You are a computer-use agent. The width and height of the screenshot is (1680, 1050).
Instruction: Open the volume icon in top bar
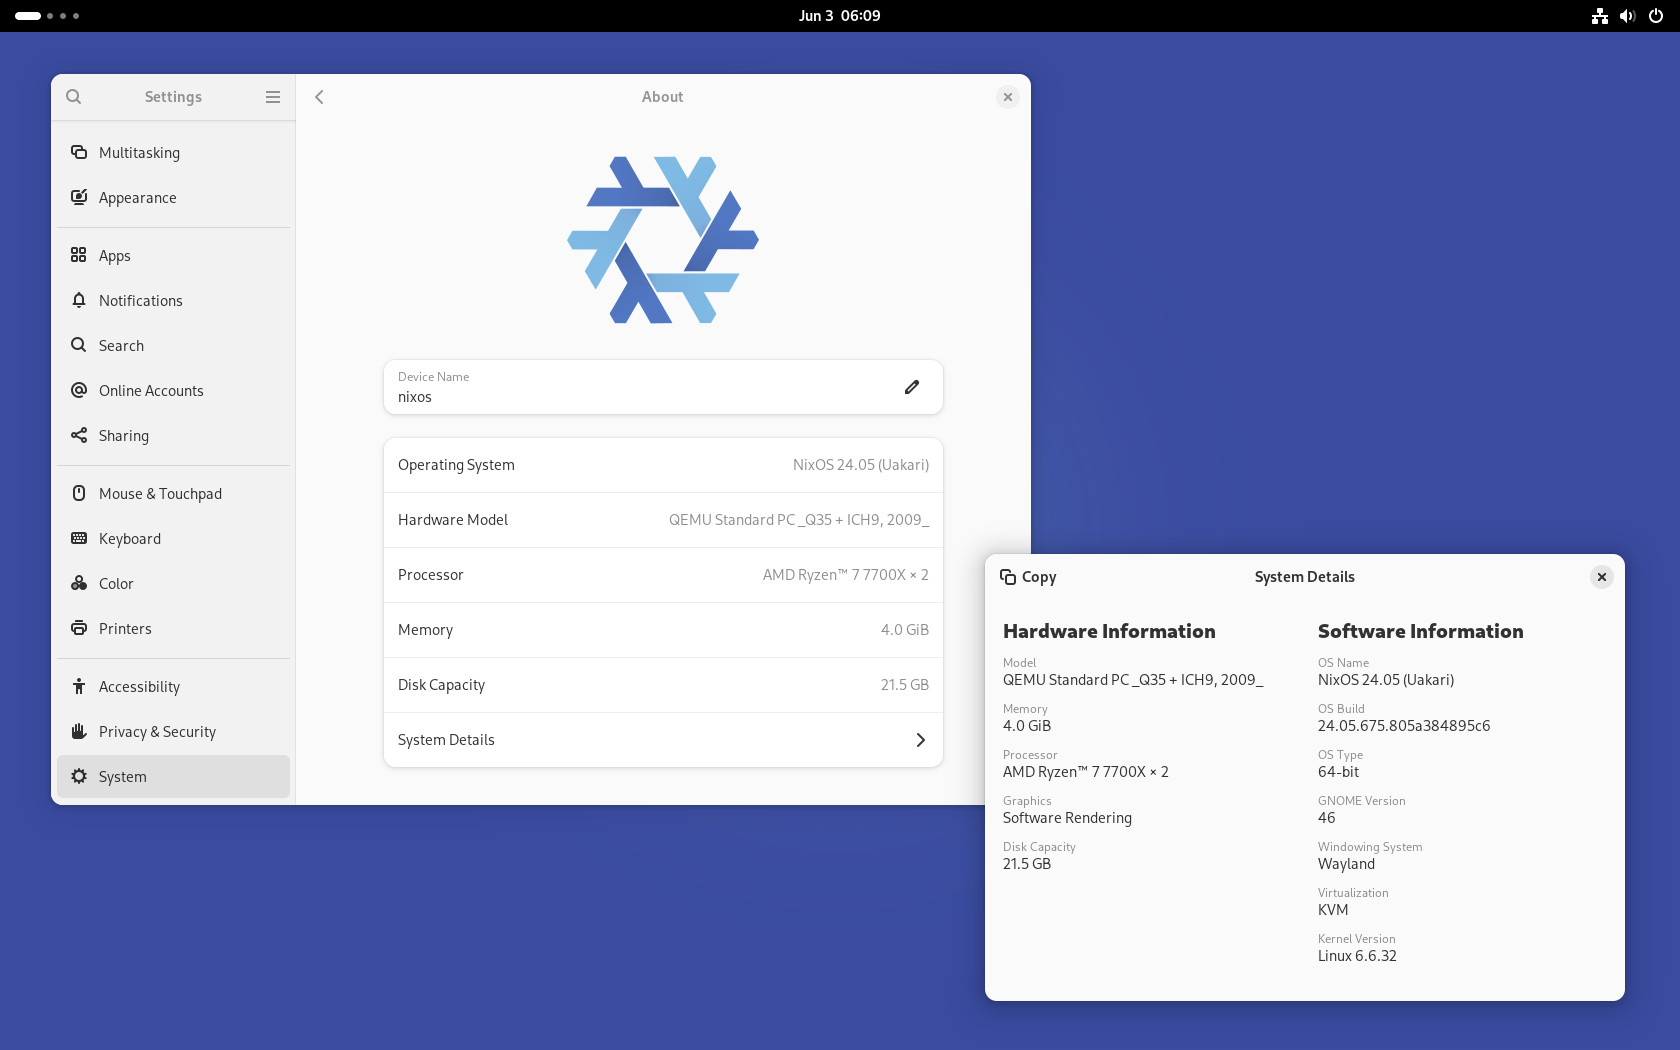tap(1627, 16)
